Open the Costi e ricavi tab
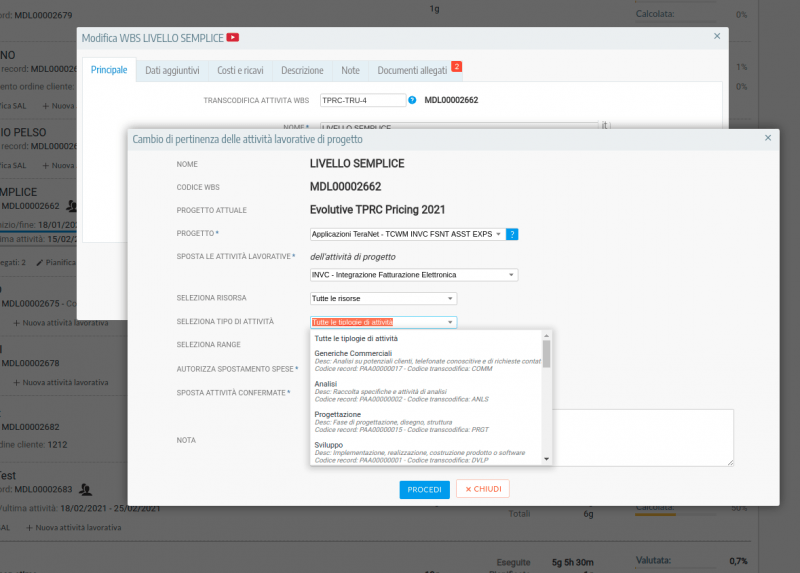This screenshot has height=573, width=800. (x=240, y=70)
